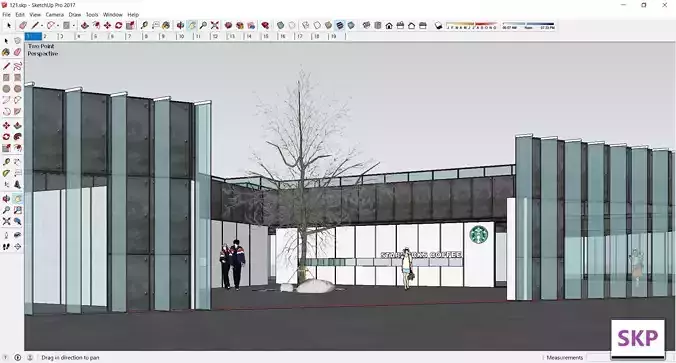Activate the Follow Me tool
This screenshot has width=676, height=363.
tap(17, 137)
